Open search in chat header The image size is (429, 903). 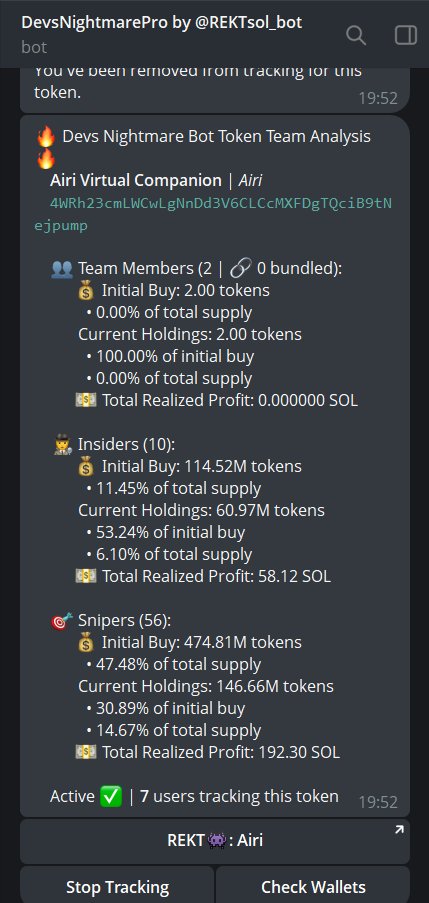(x=355, y=36)
